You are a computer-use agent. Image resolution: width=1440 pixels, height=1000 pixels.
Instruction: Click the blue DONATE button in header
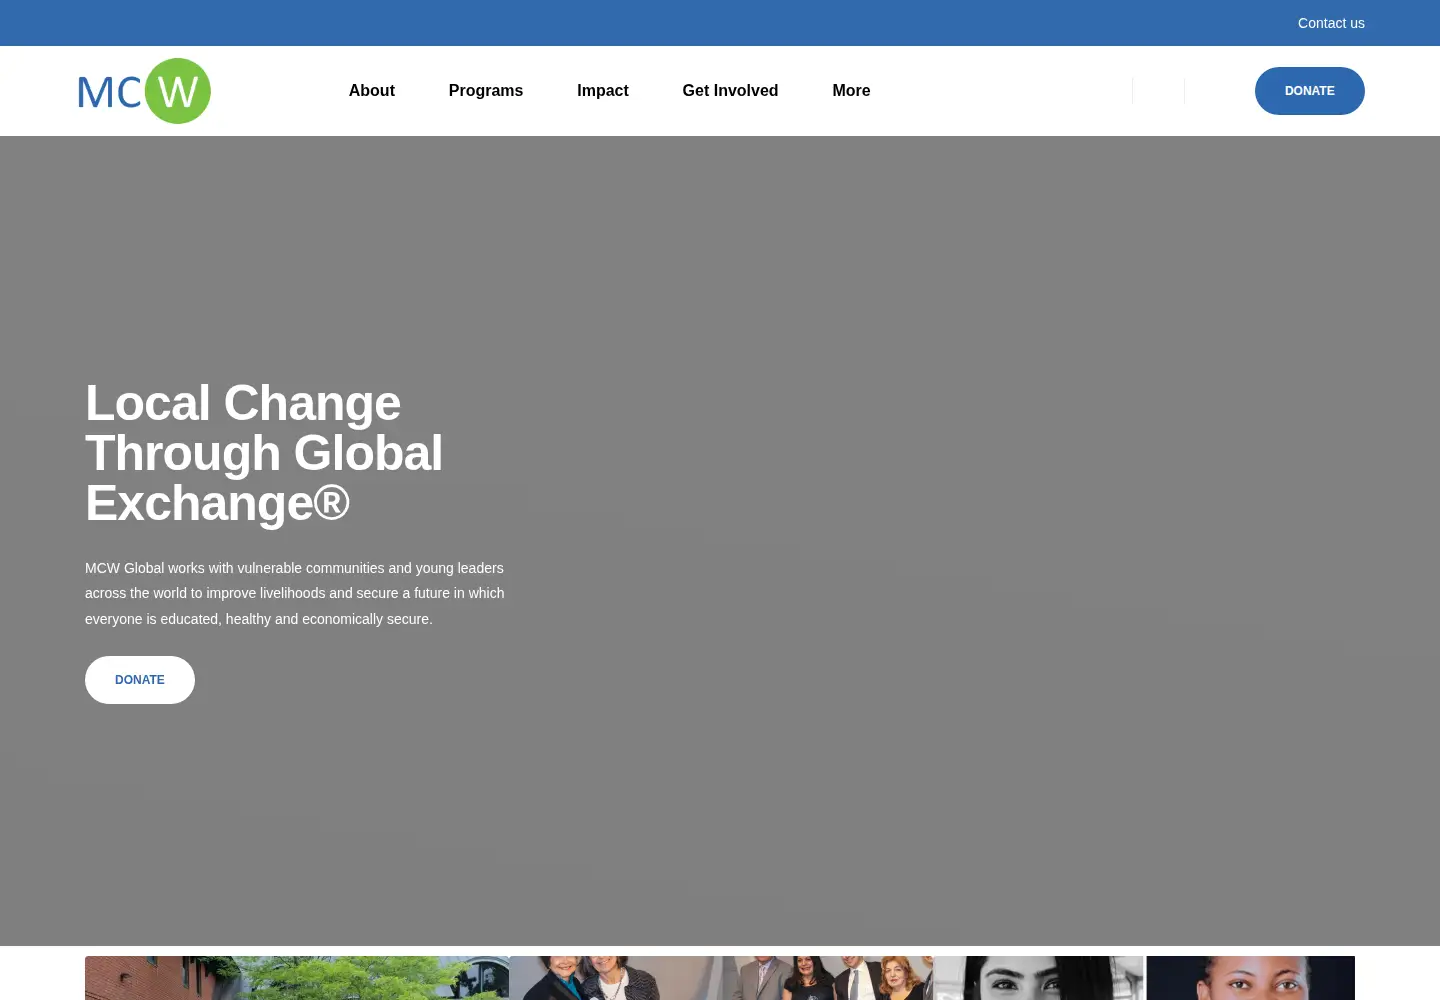[1310, 91]
